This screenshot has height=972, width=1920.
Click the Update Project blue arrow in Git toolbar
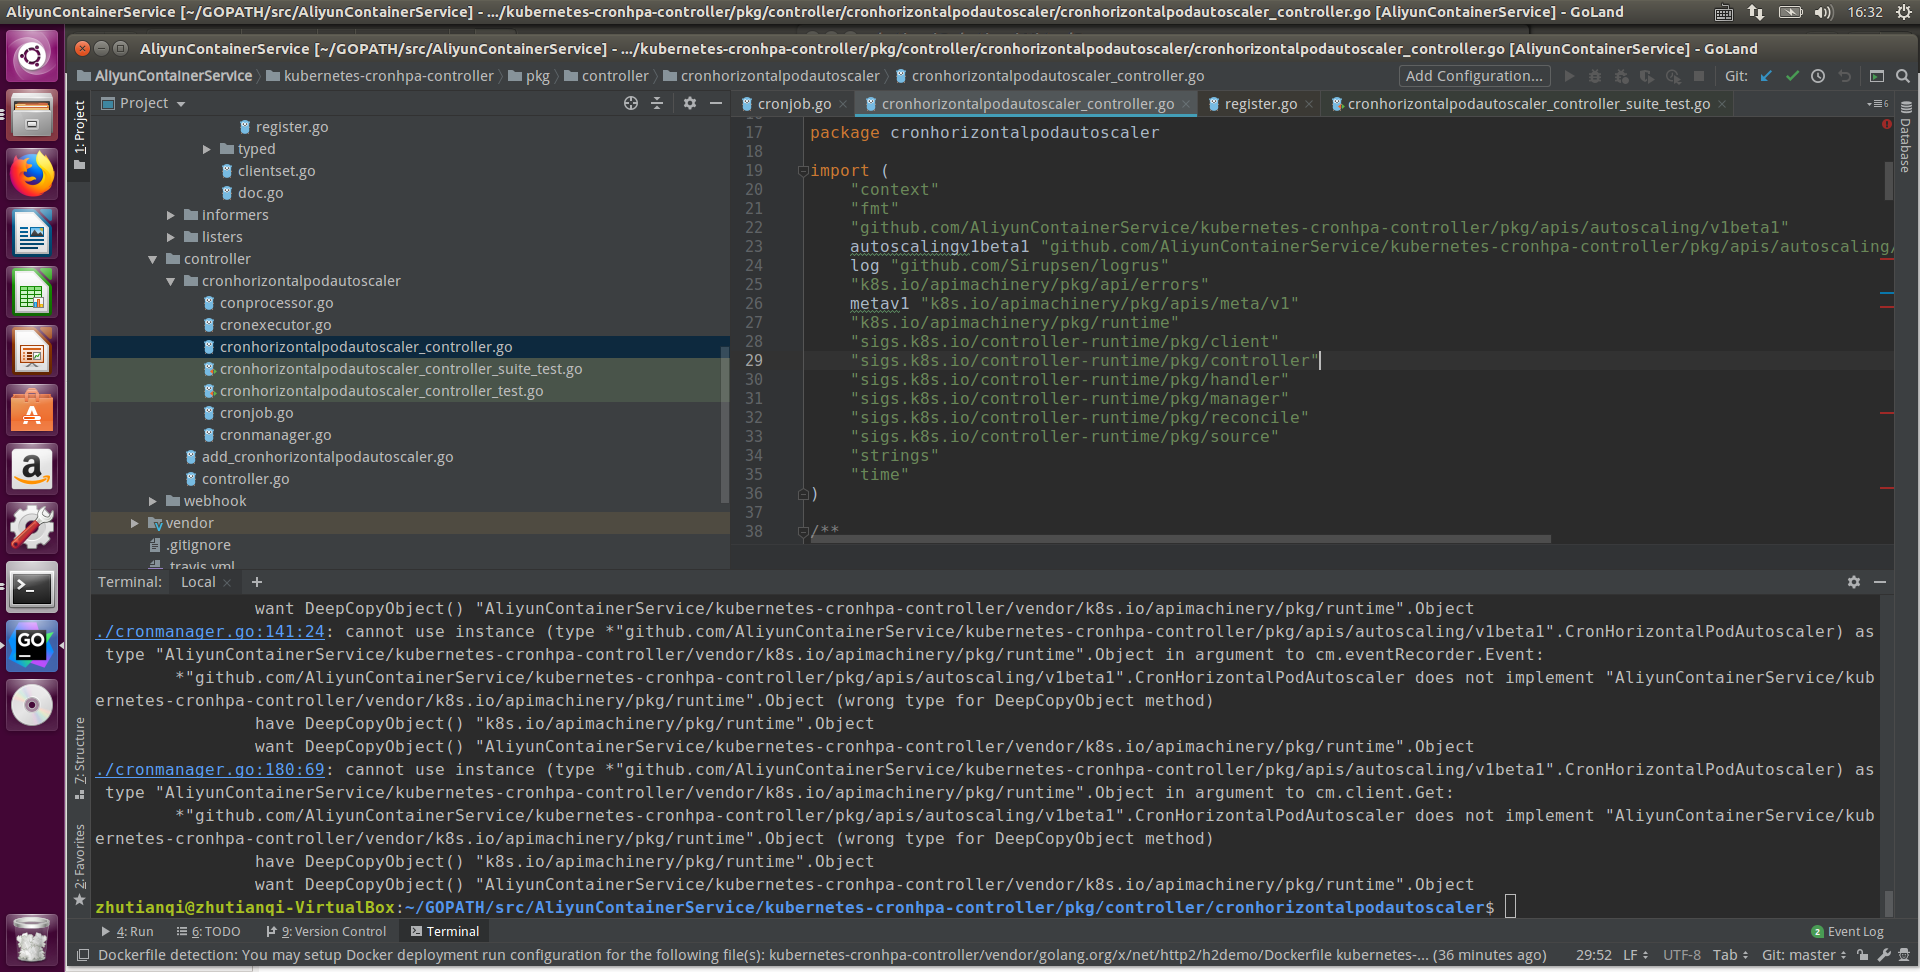[x=1766, y=77]
